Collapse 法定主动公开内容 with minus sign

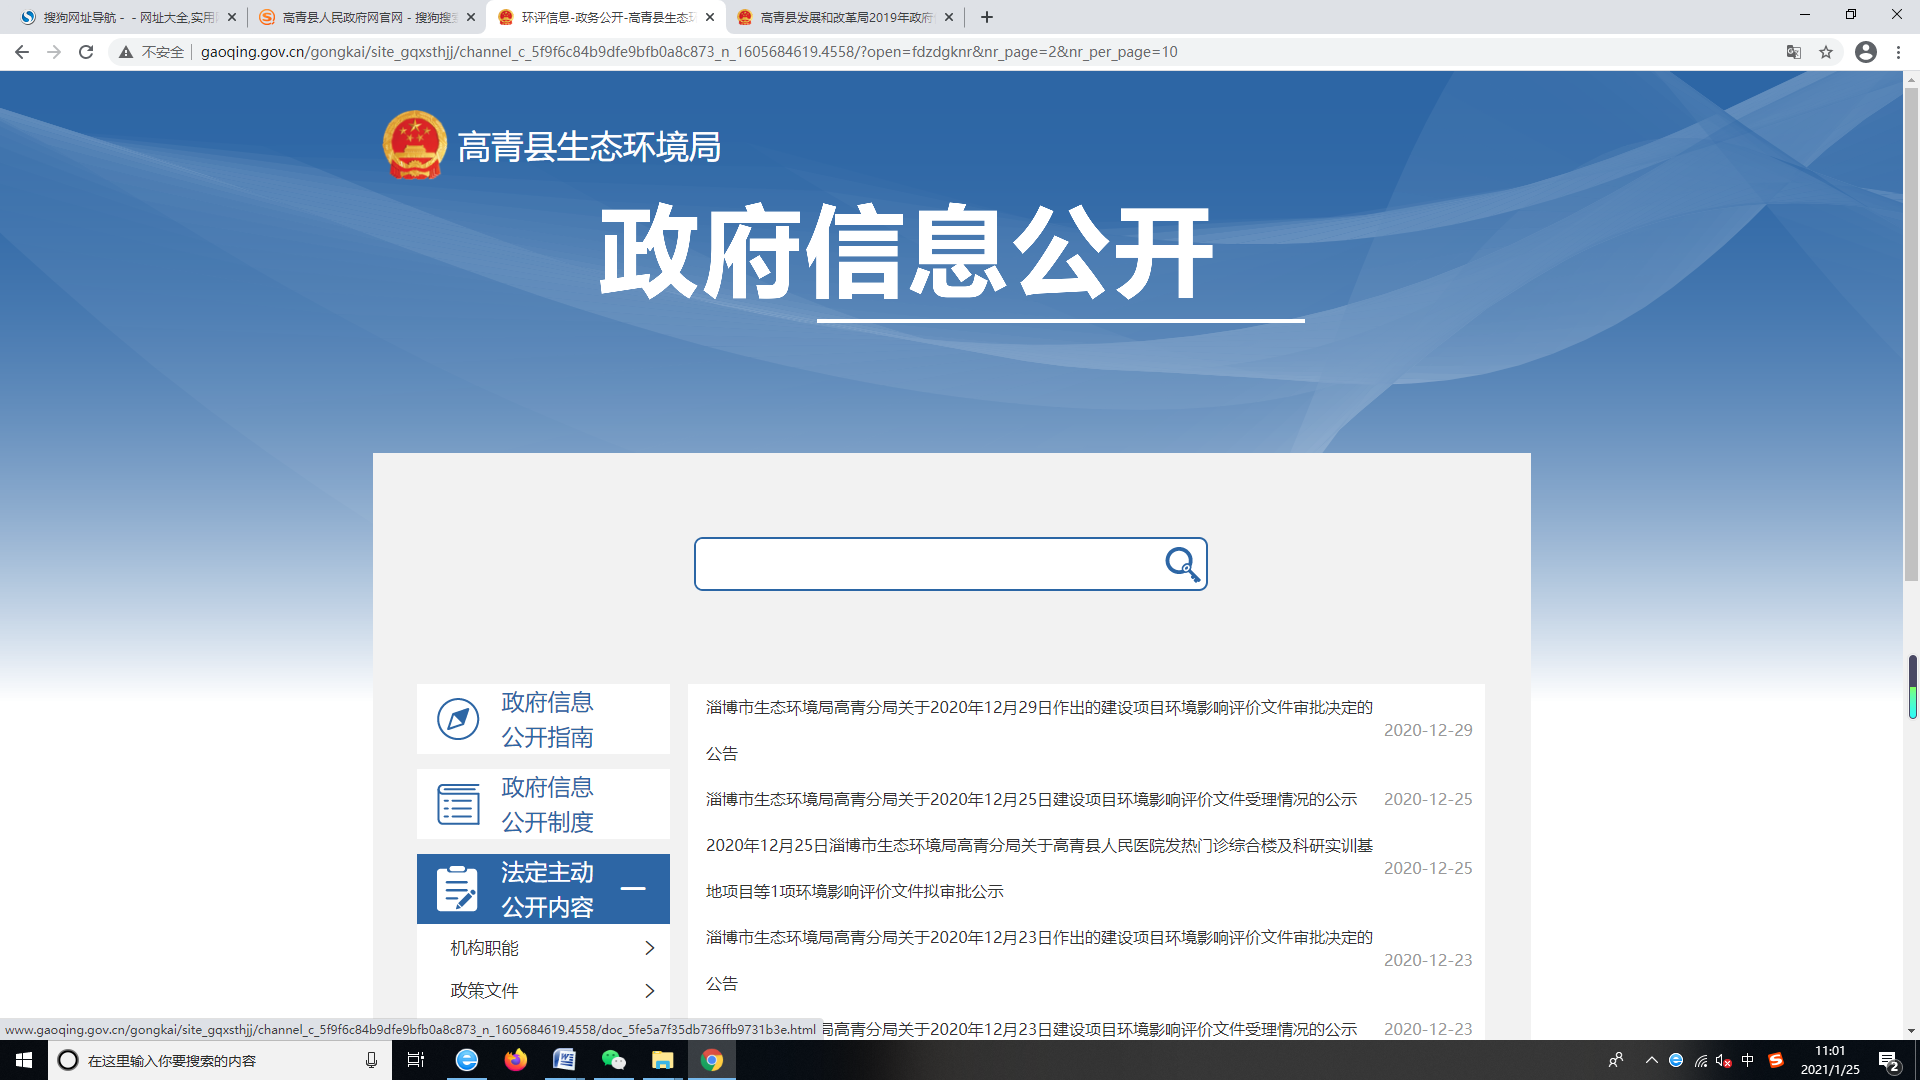coord(633,888)
